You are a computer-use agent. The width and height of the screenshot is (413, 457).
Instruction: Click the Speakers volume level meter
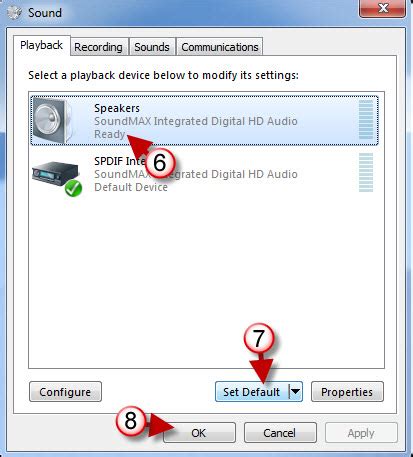pyautogui.click(x=366, y=119)
